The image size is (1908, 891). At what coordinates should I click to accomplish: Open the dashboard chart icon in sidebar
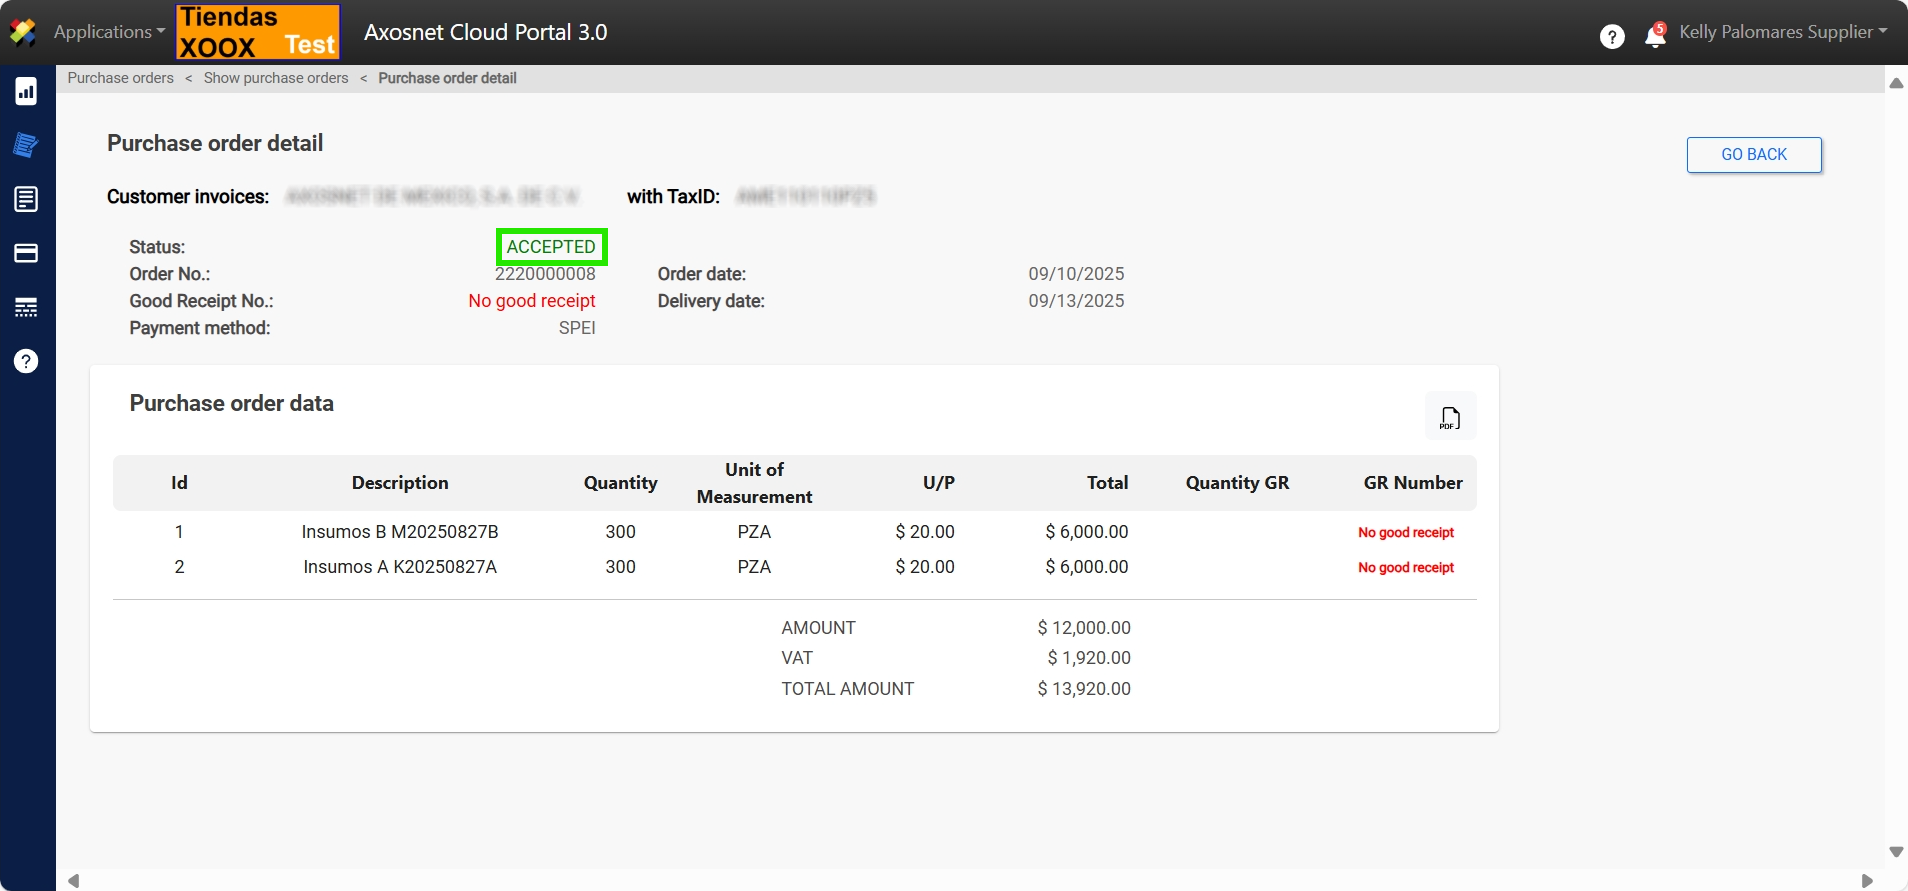(26, 92)
